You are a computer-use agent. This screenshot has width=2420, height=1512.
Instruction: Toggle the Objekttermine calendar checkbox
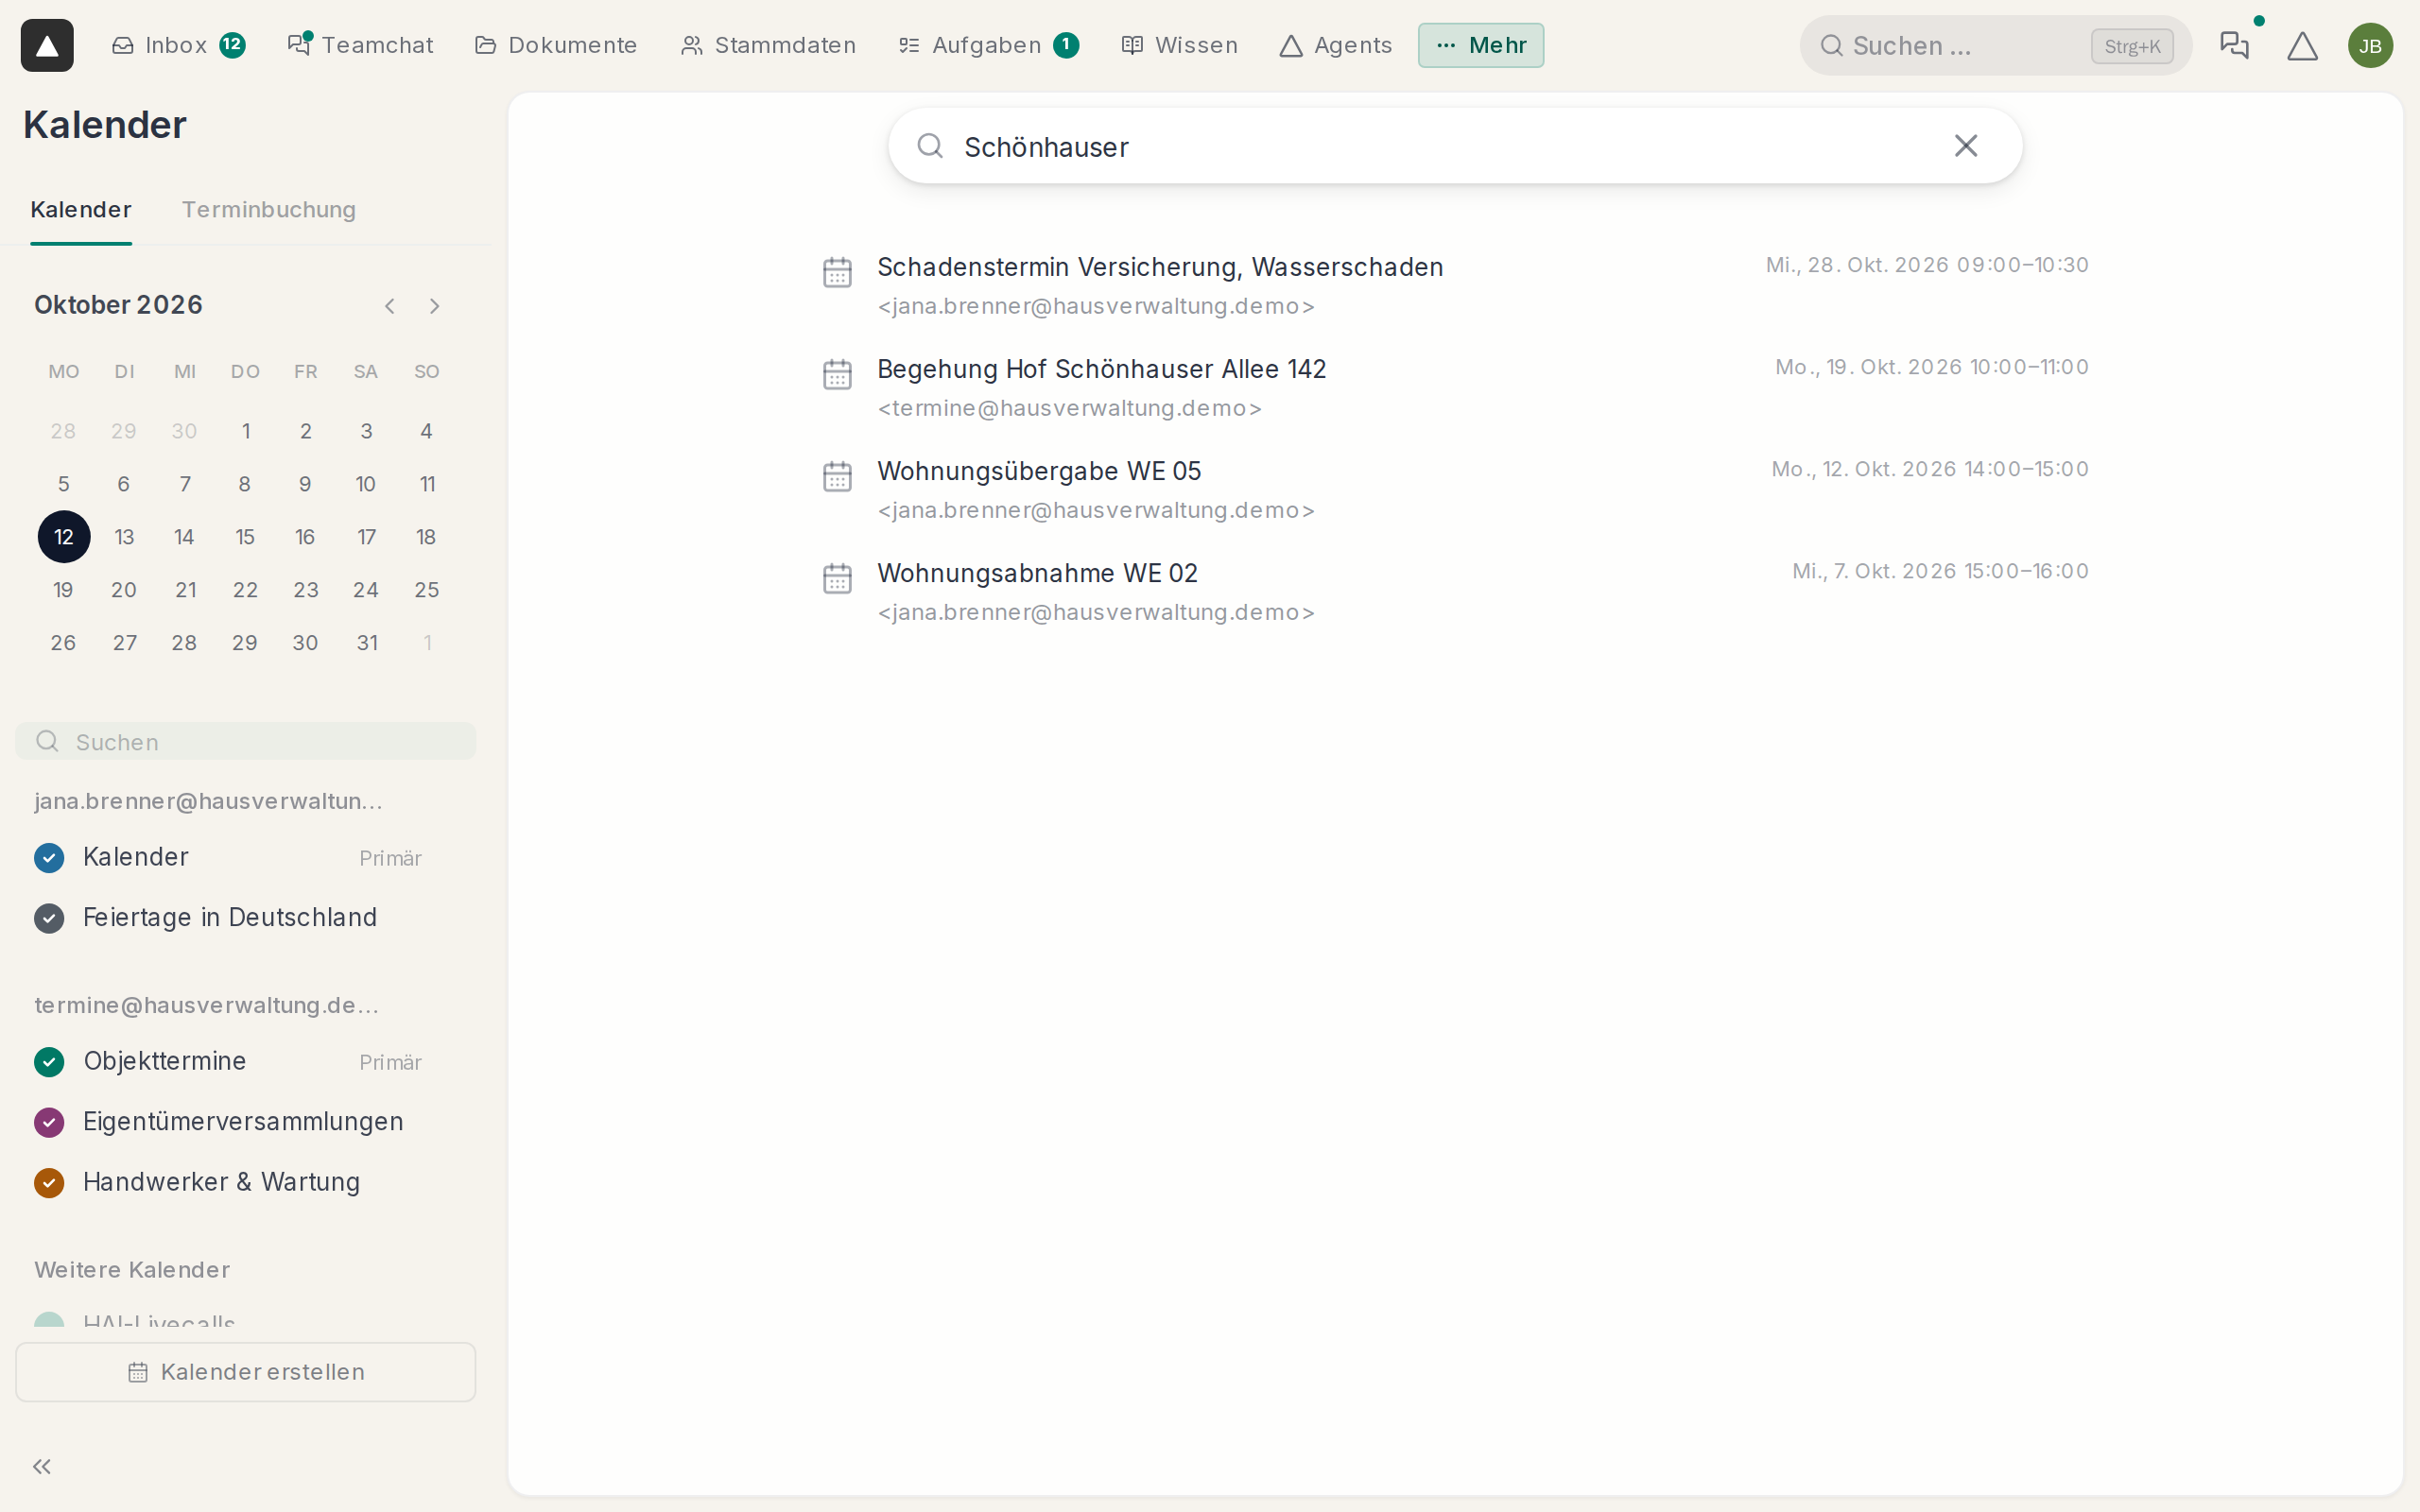point(49,1062)
